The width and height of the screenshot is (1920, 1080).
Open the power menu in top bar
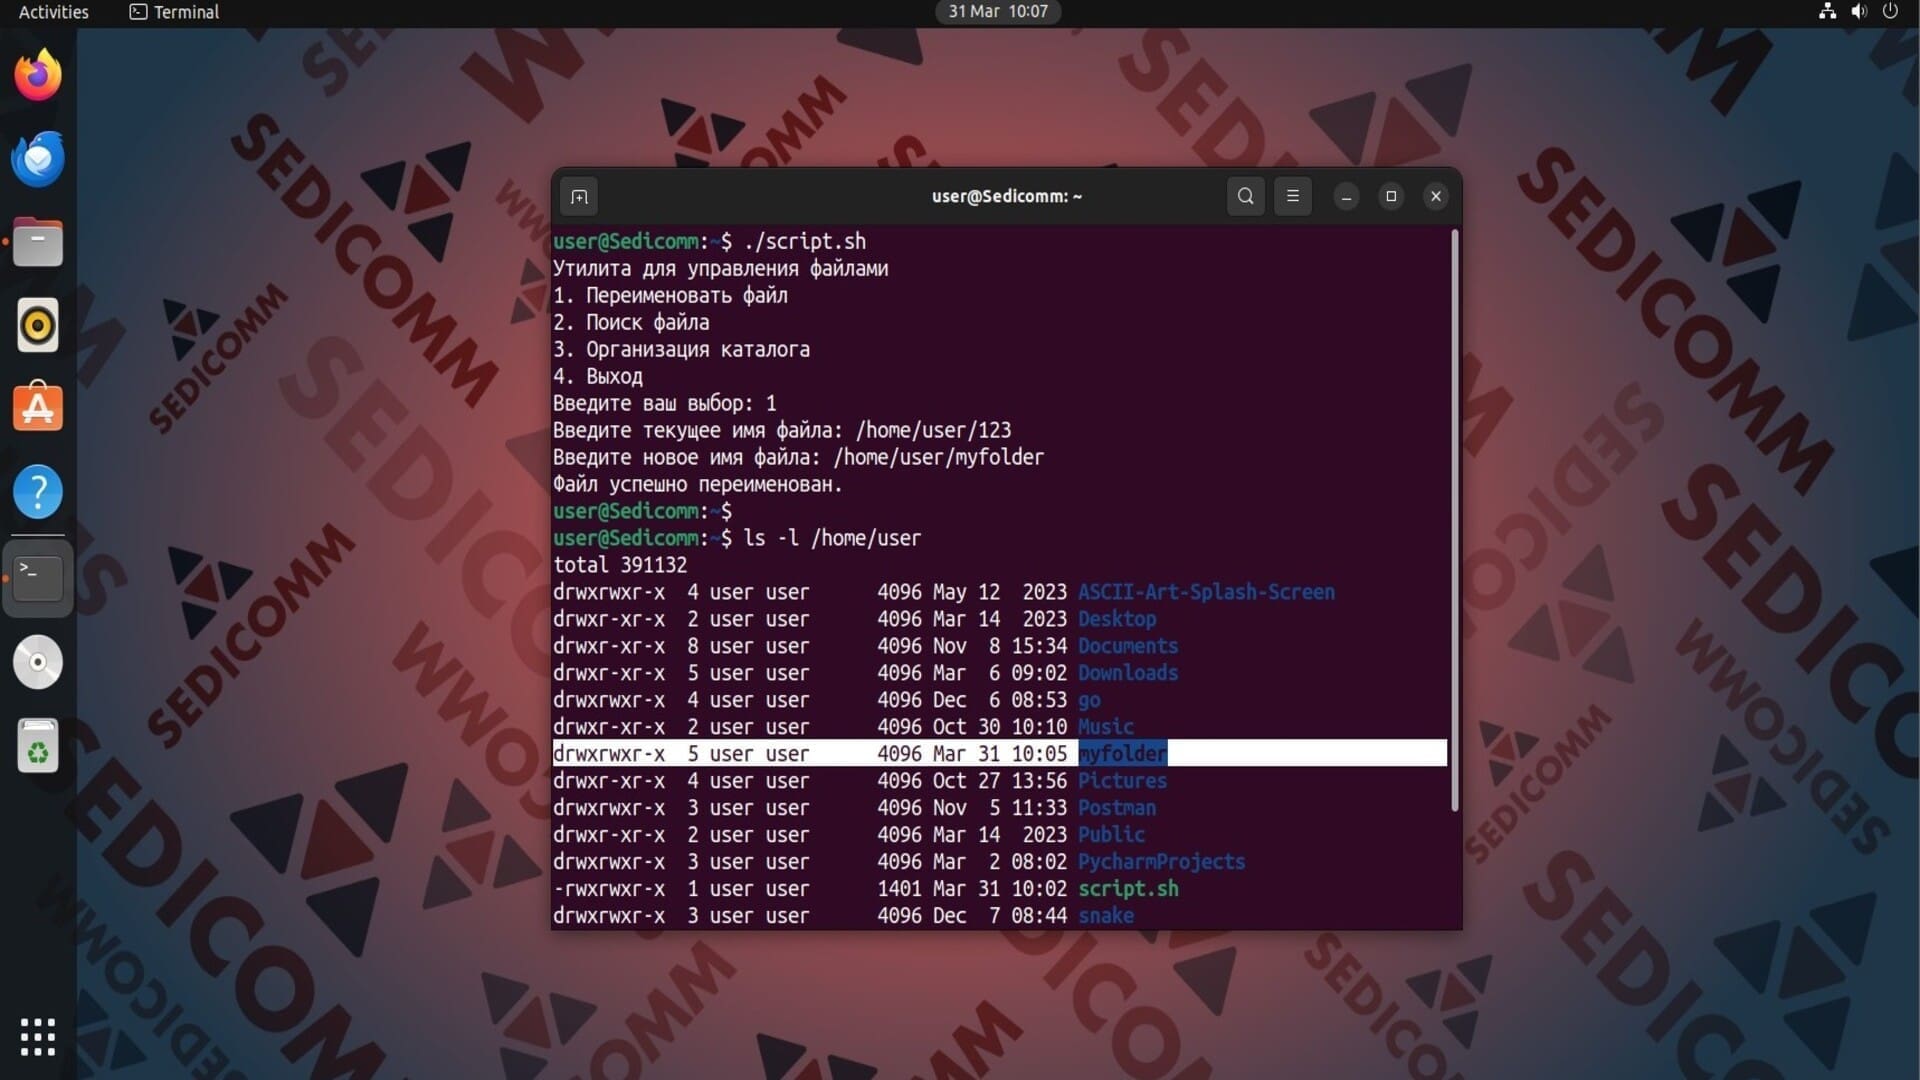1890,12
